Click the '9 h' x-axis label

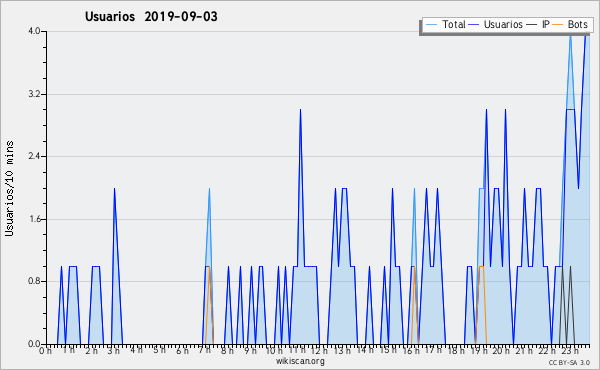(250, 350)
